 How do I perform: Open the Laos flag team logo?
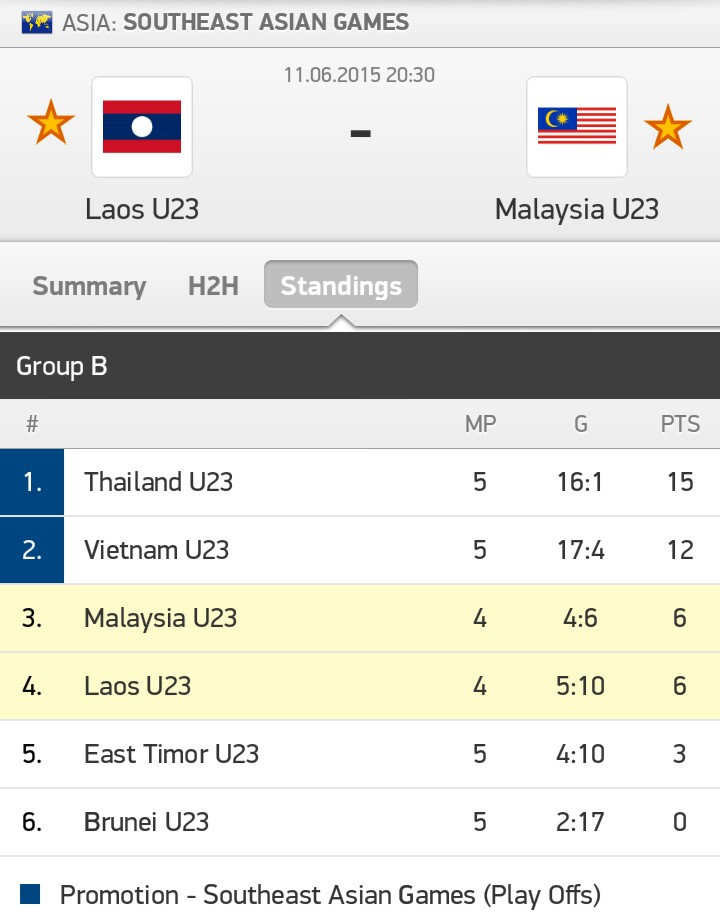pos(142,127)
